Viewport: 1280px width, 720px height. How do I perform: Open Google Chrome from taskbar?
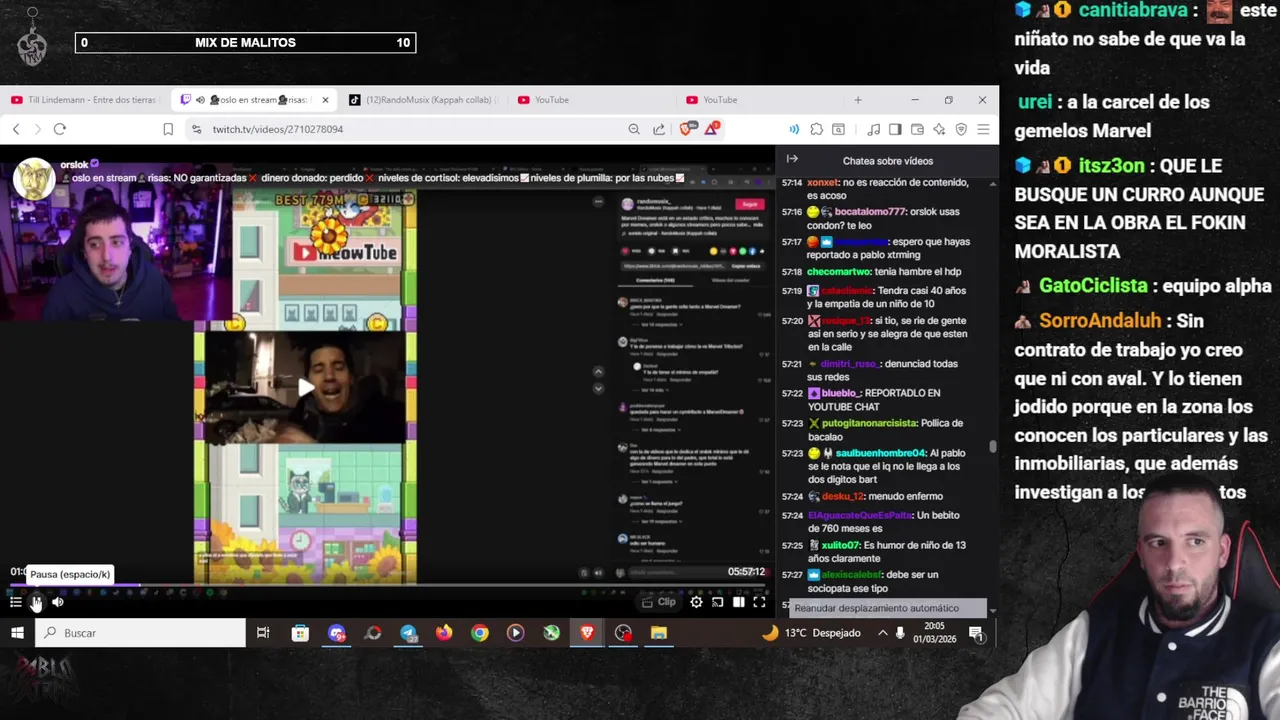click(x=480, y=633)
